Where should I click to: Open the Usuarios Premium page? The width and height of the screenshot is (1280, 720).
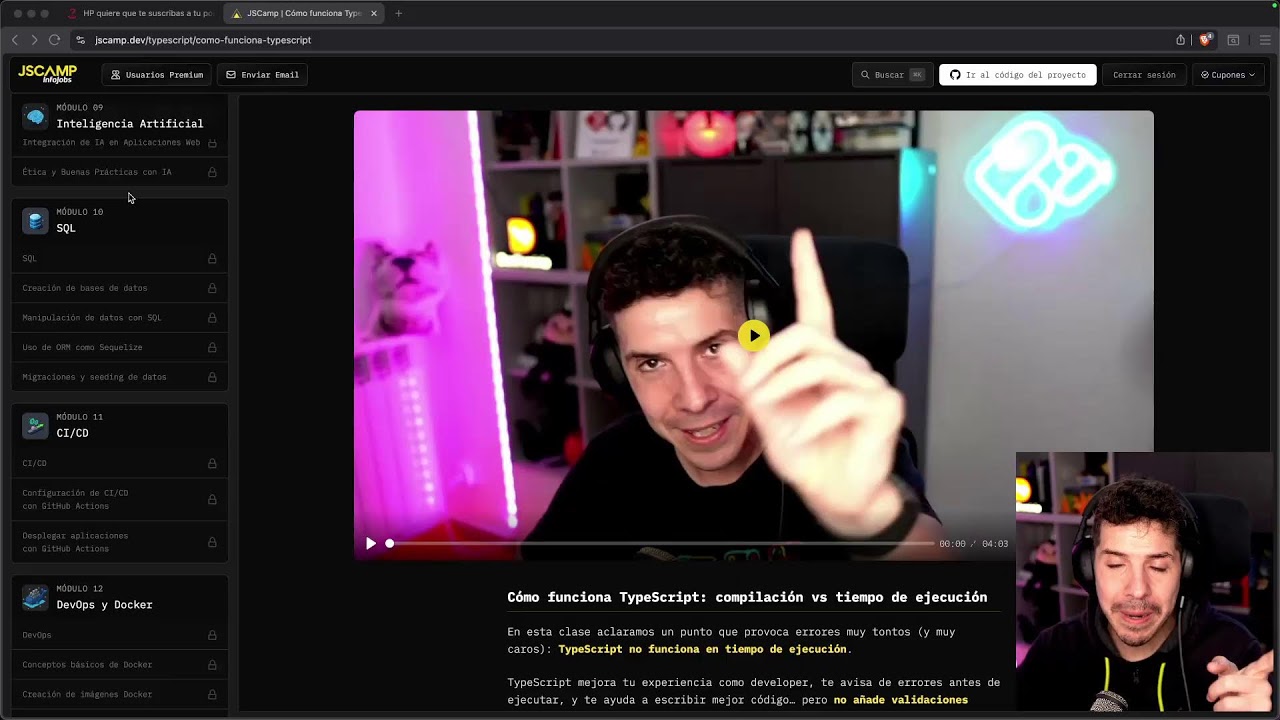coord(157,75)
